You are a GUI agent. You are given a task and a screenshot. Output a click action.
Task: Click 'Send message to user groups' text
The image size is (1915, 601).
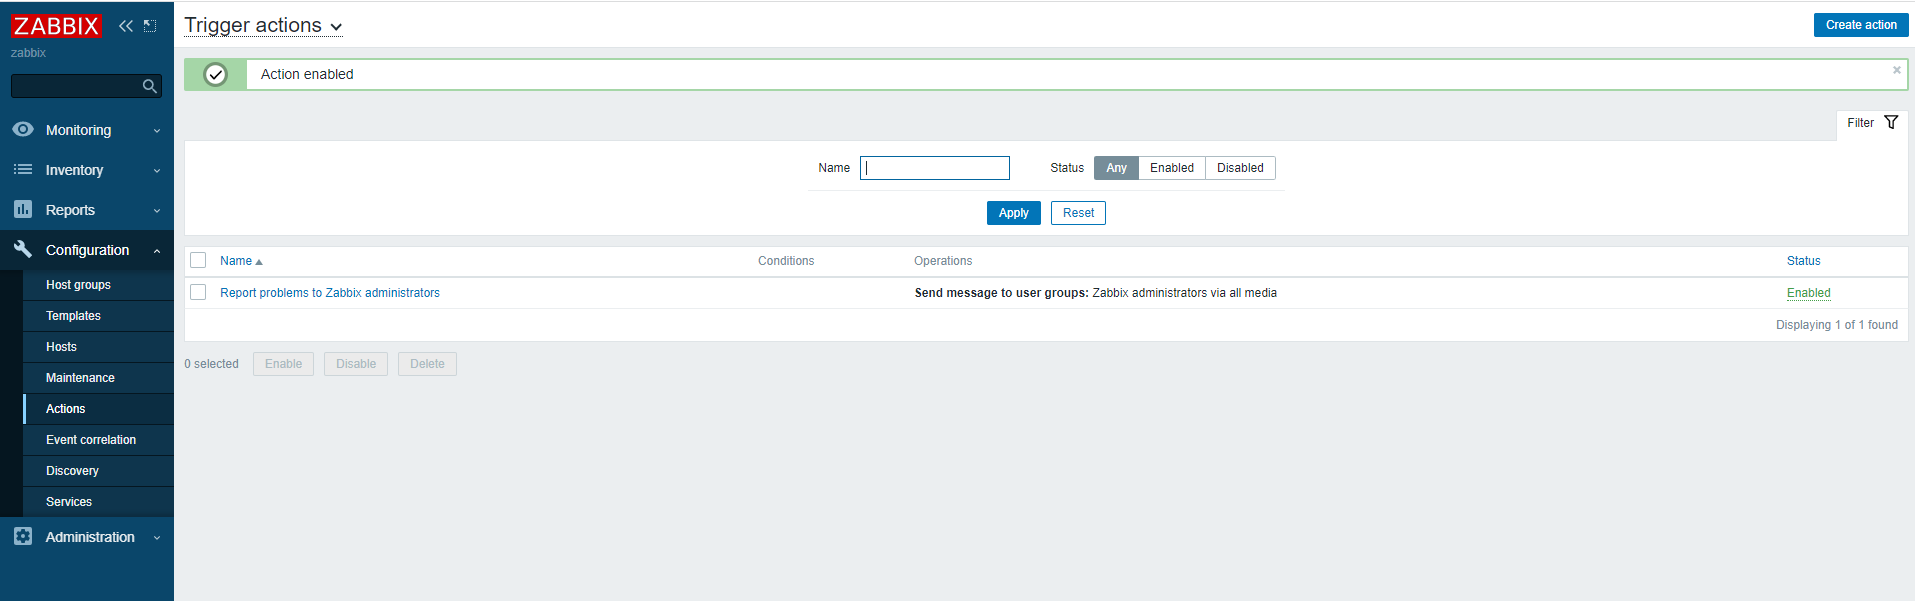(x=1001, y=293)
